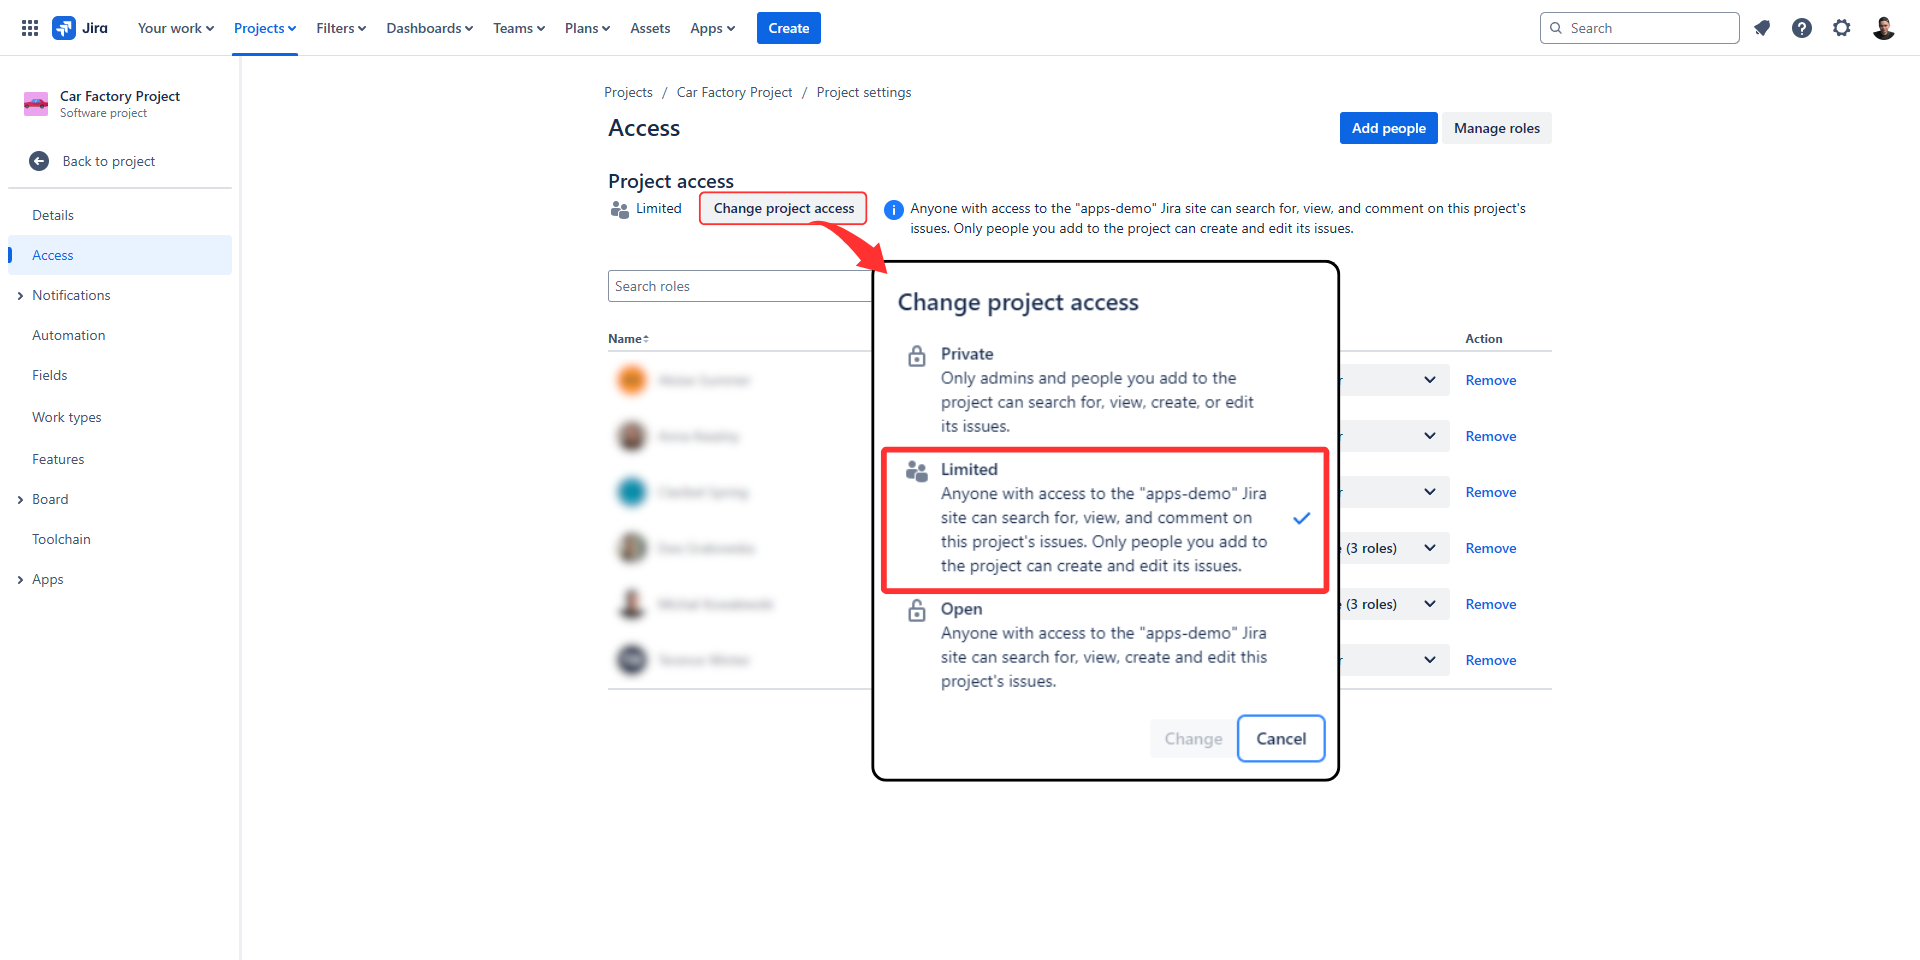The width and height of the screenshot is (1920, 960).
Task: Click the top Search field
Action: click(x=1640, y=28)
